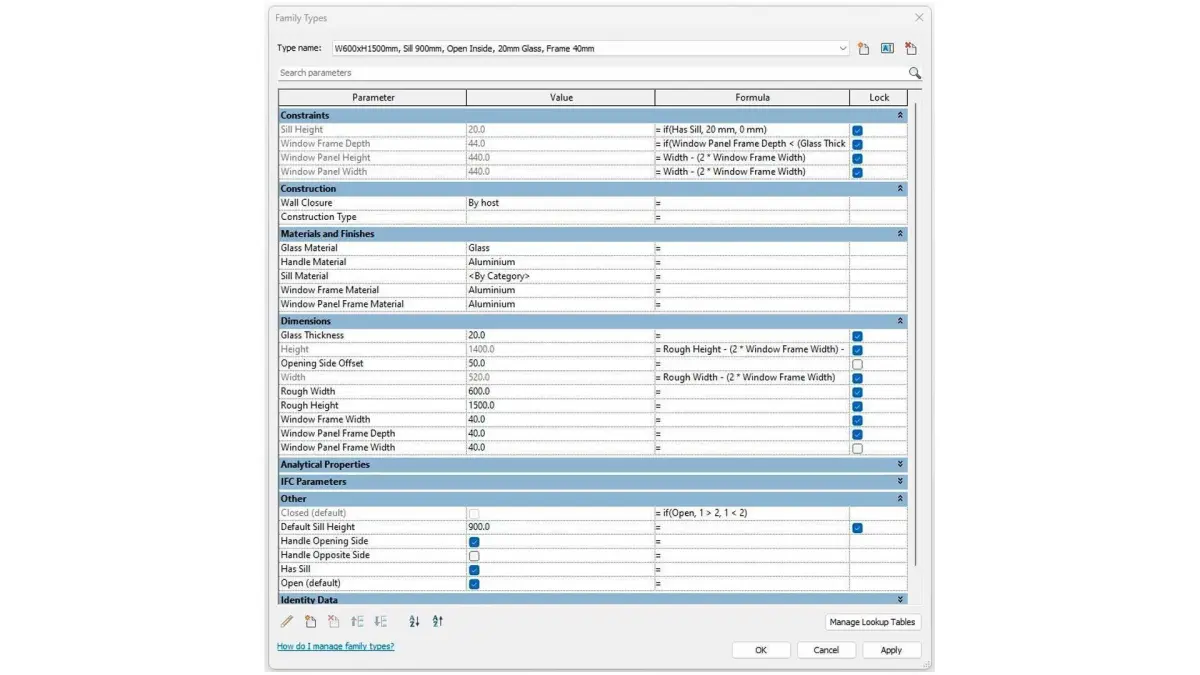Toggle the lock for Default Sill Height
This screenshot has width=1200, height=675.
click(x=857, y=528)
